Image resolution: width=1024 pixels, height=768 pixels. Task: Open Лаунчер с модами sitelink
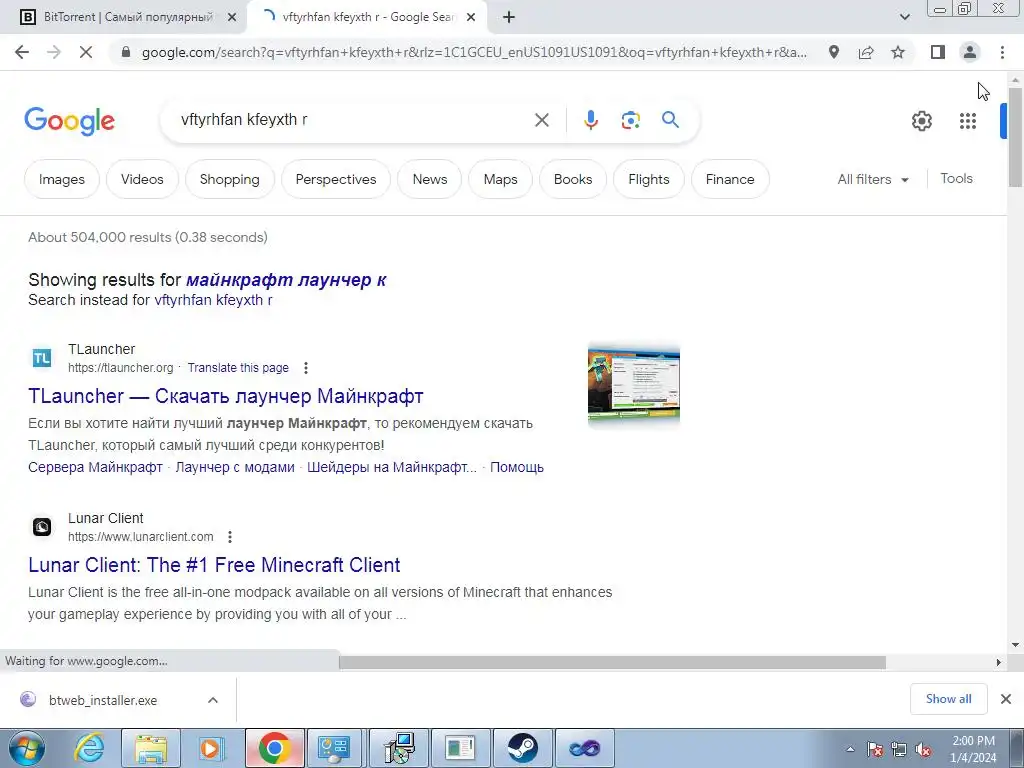pos(234,467)
